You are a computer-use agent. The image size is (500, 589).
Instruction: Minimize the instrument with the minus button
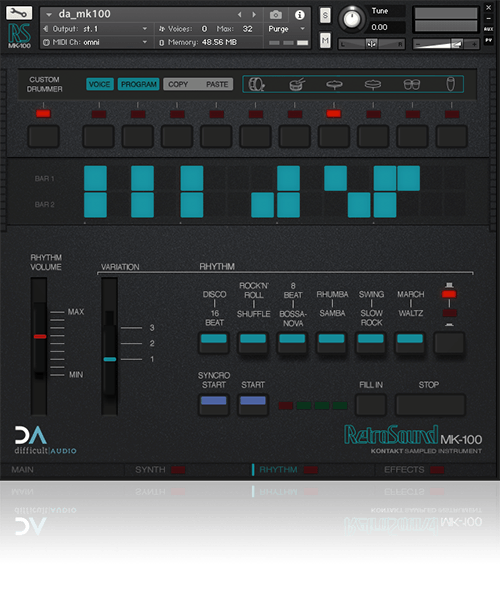pos(488,18)
